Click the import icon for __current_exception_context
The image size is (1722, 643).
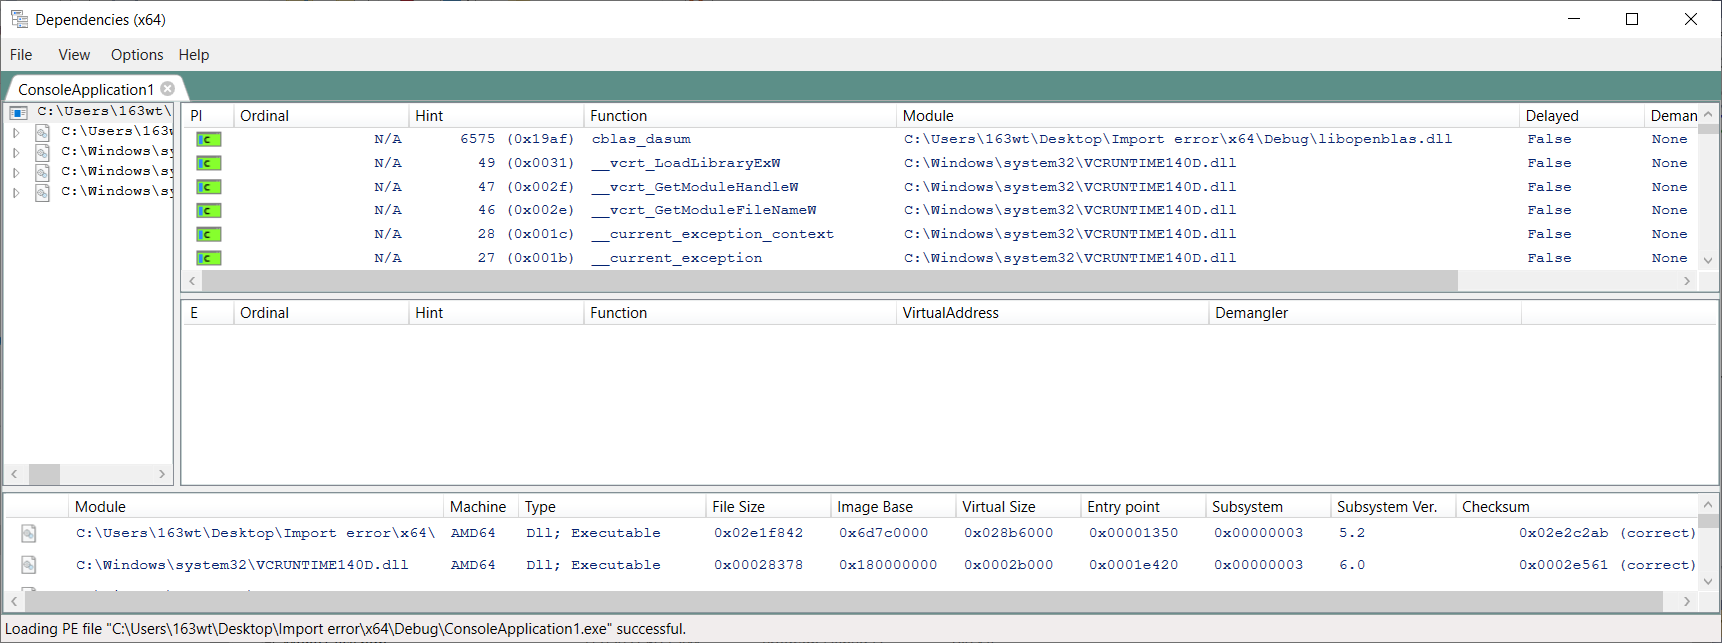208,234
